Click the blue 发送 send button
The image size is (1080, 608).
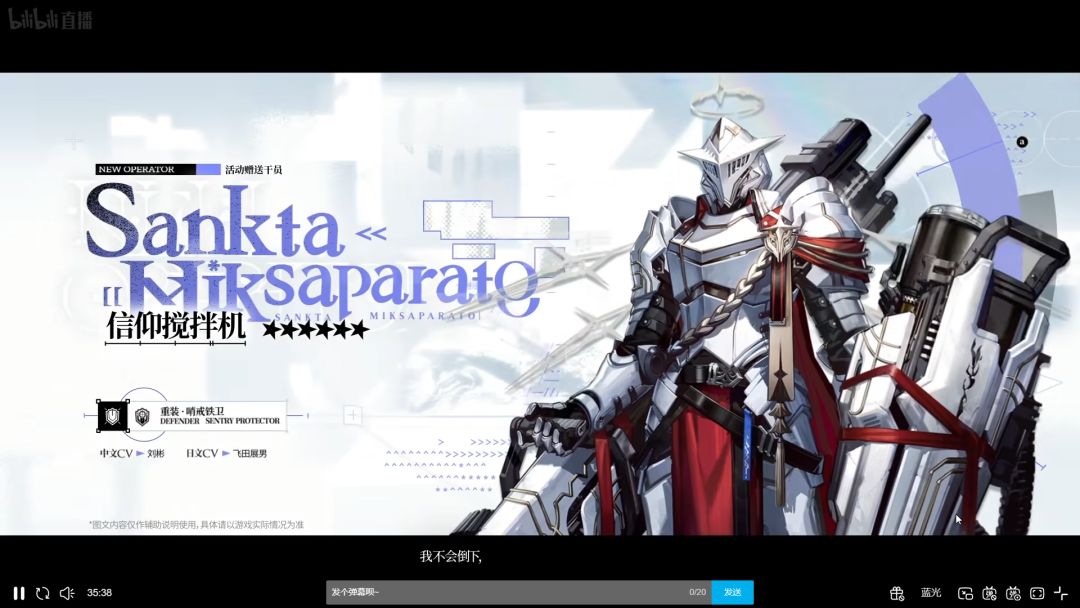point(732,592)
